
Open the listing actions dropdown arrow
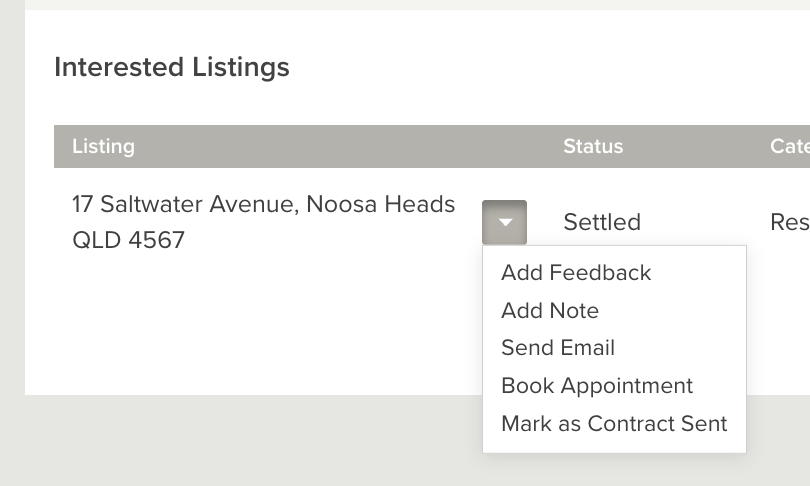(x=504, y=222)
